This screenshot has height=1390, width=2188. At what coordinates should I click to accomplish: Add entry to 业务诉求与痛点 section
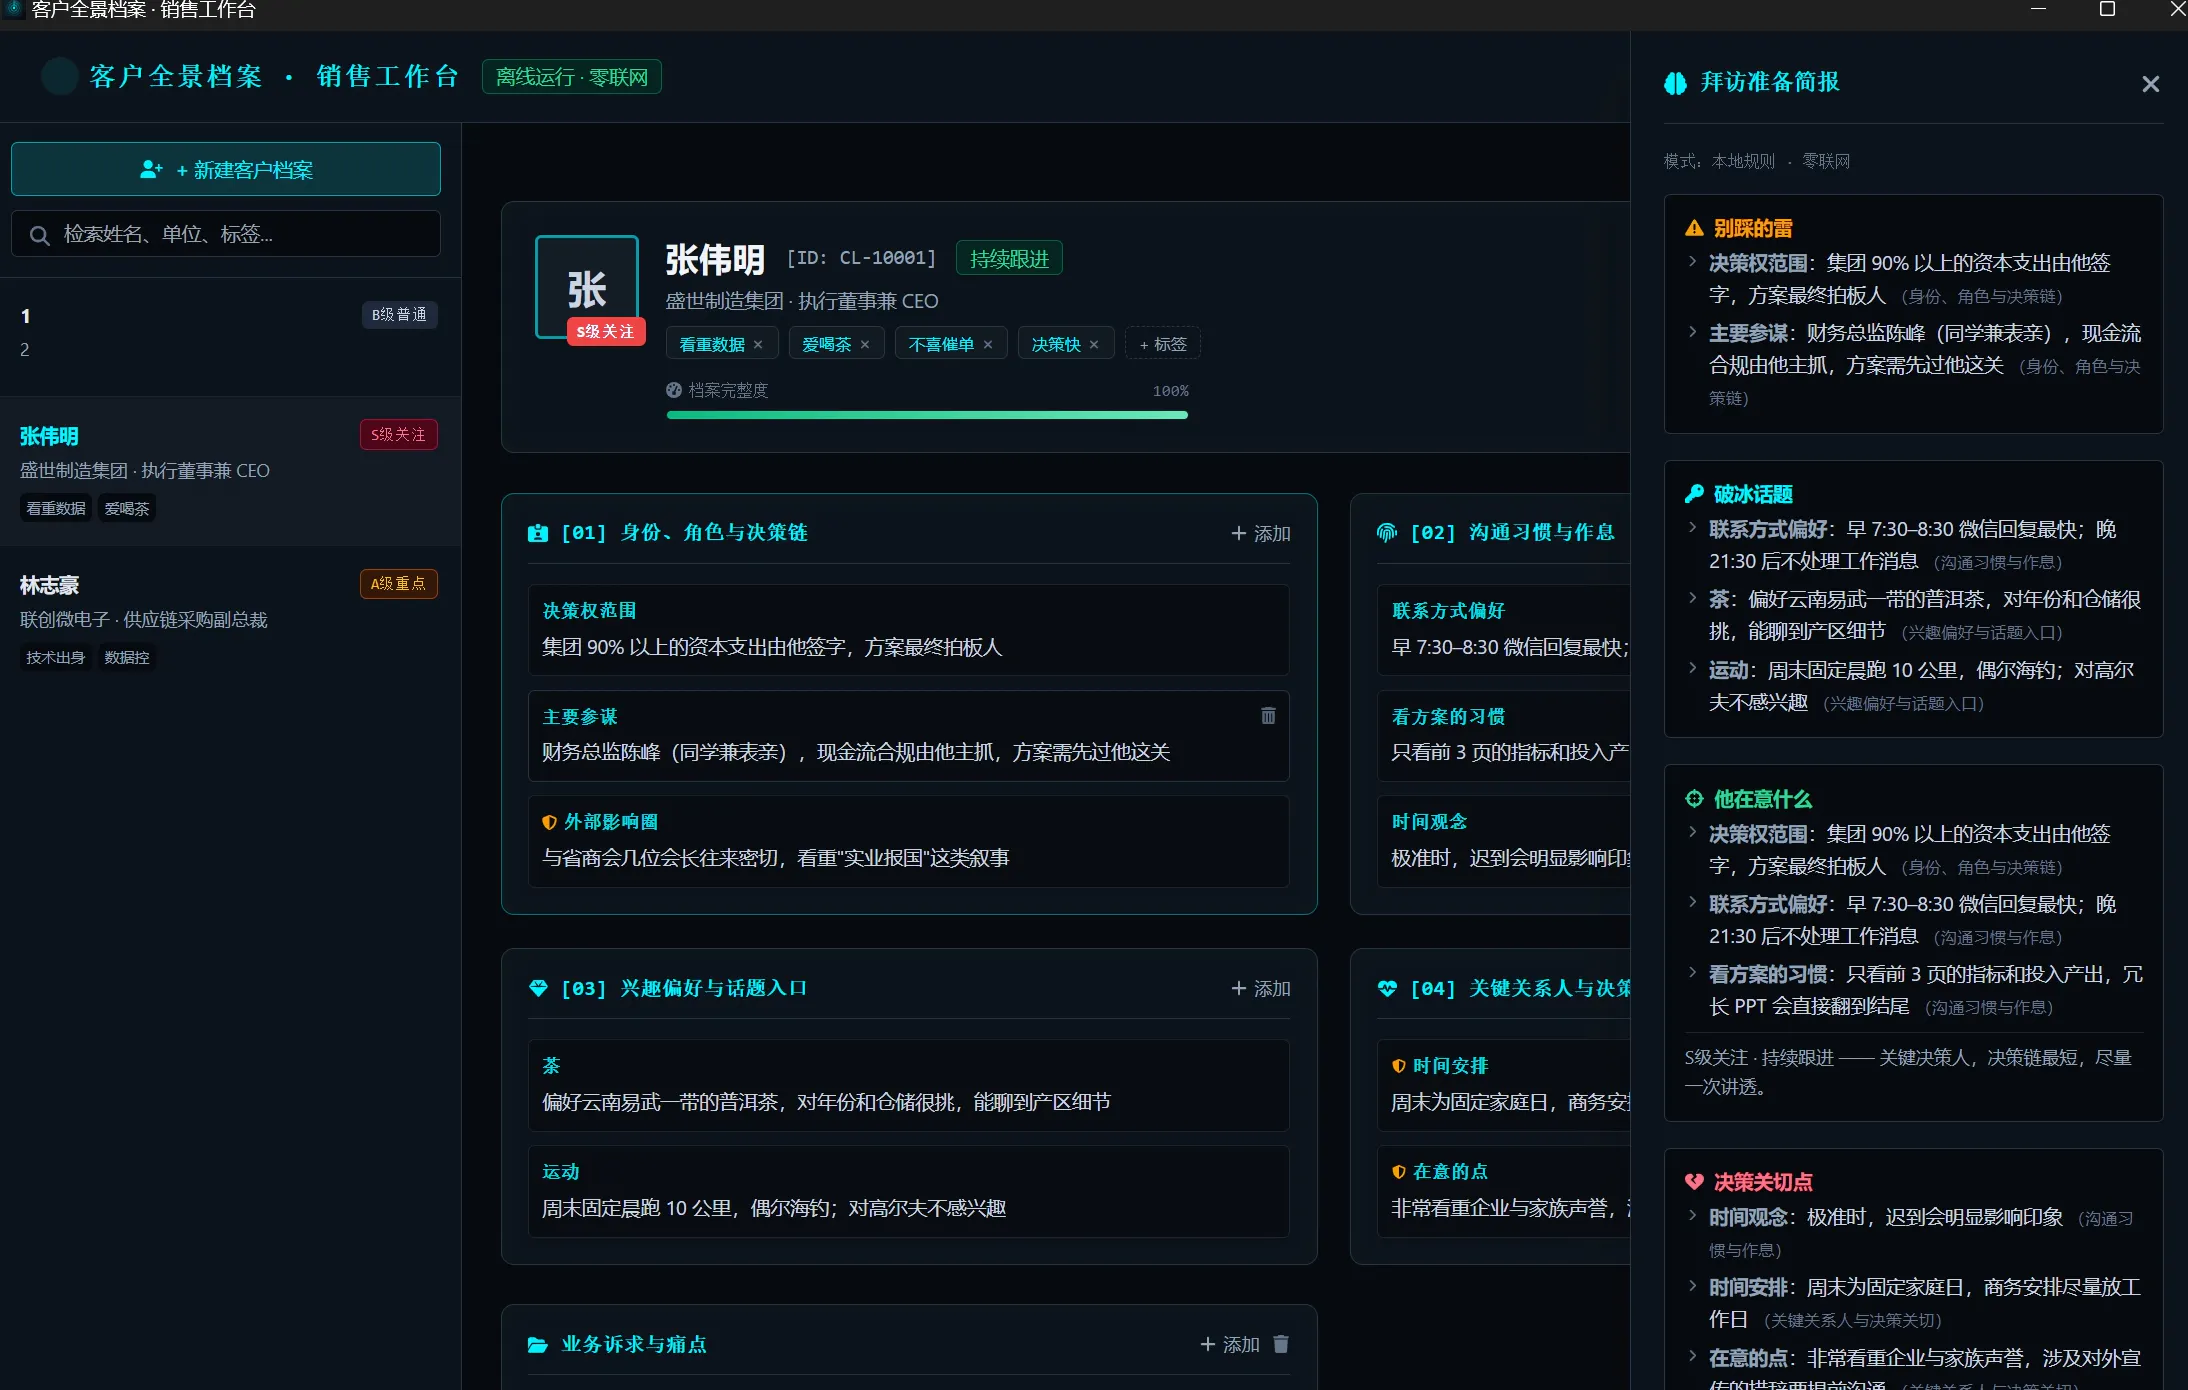[x=1230, y=1344]
